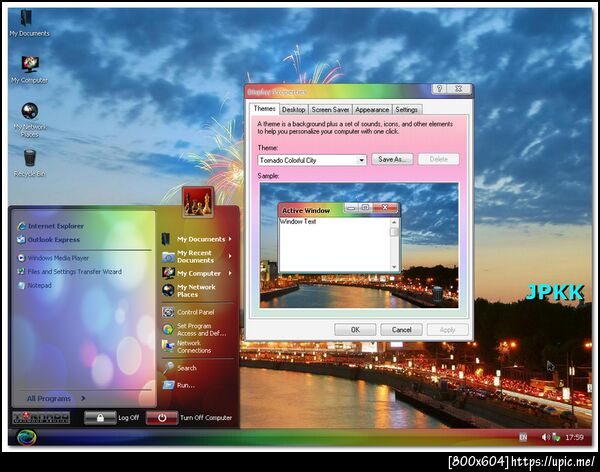The image size is (600, 472).
Task: Open Set Program Access and Defaults
Action: 194,330
